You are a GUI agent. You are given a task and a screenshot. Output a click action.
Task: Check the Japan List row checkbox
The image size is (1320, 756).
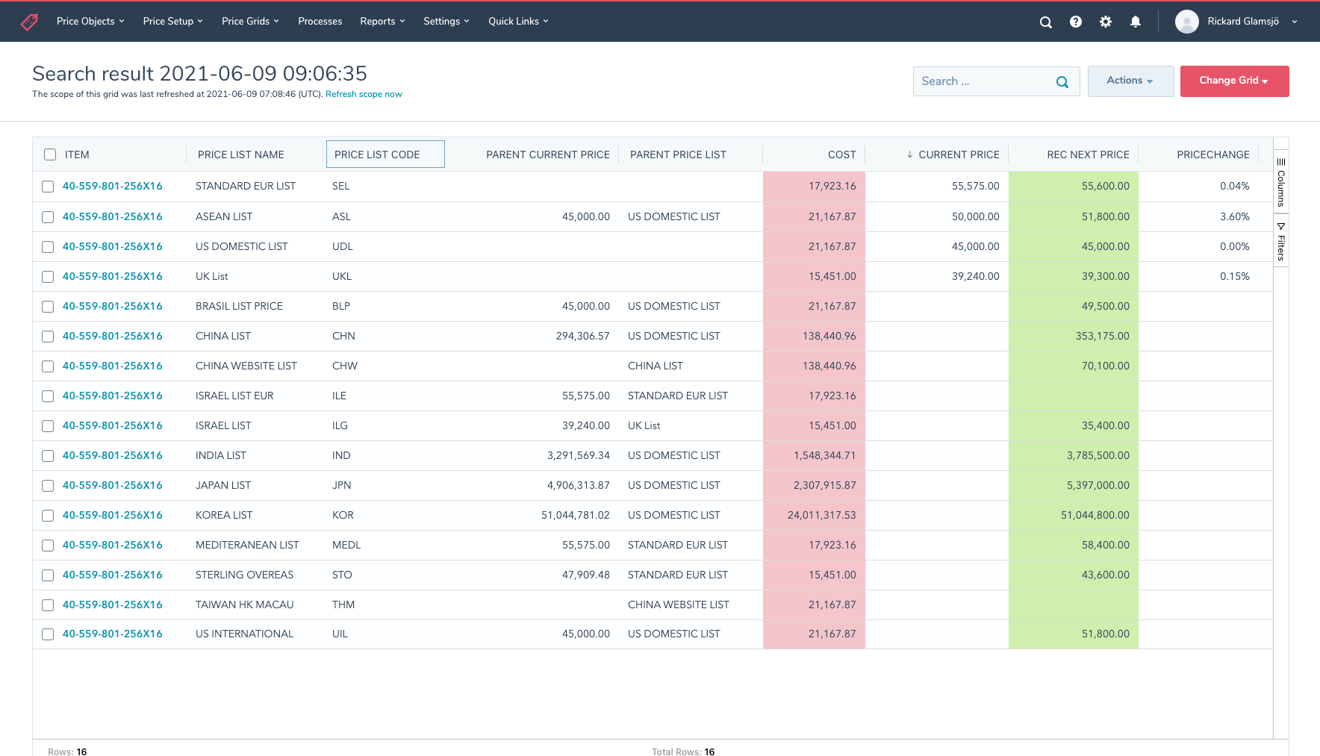pyautogui.click(x=48, y=486)
